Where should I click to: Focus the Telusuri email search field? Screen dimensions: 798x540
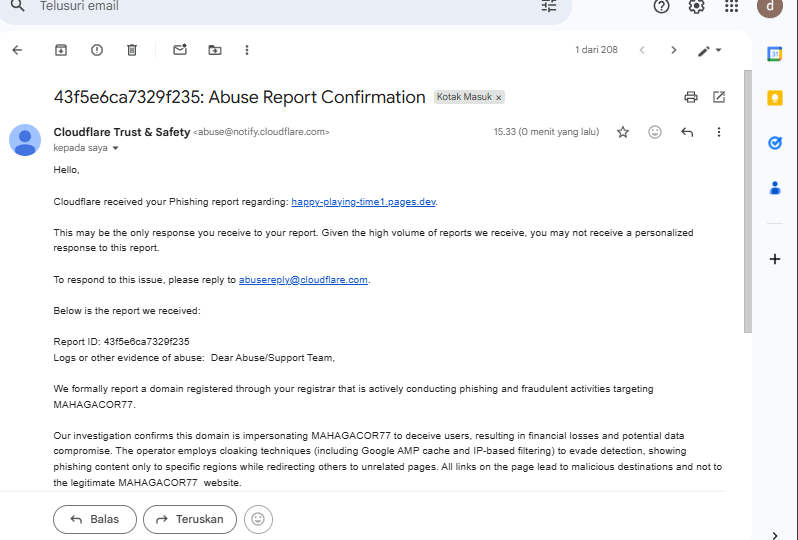(285, 6)
